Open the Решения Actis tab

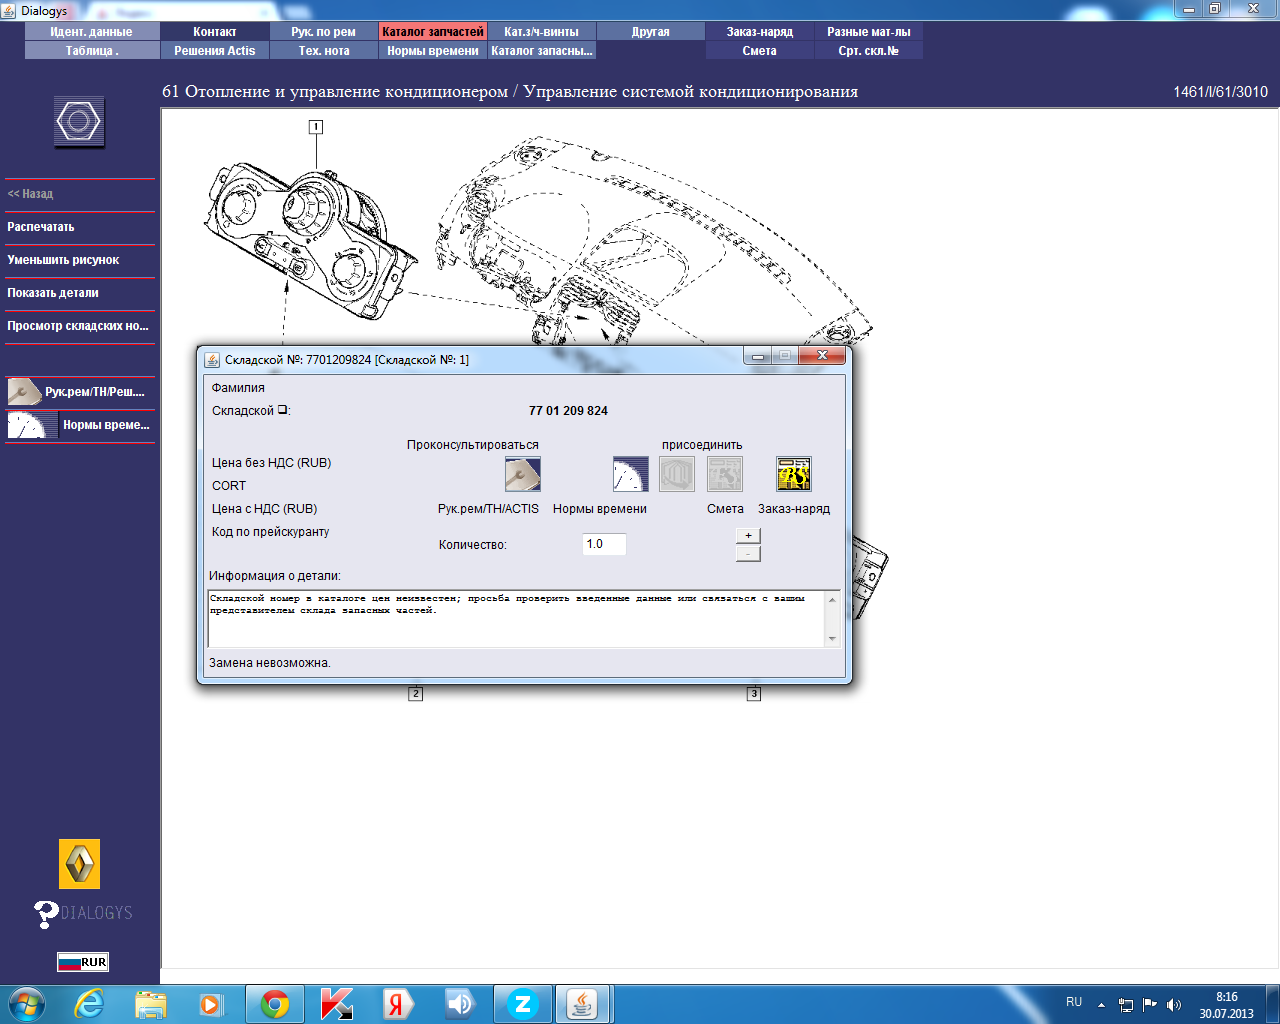click(215, 51)
